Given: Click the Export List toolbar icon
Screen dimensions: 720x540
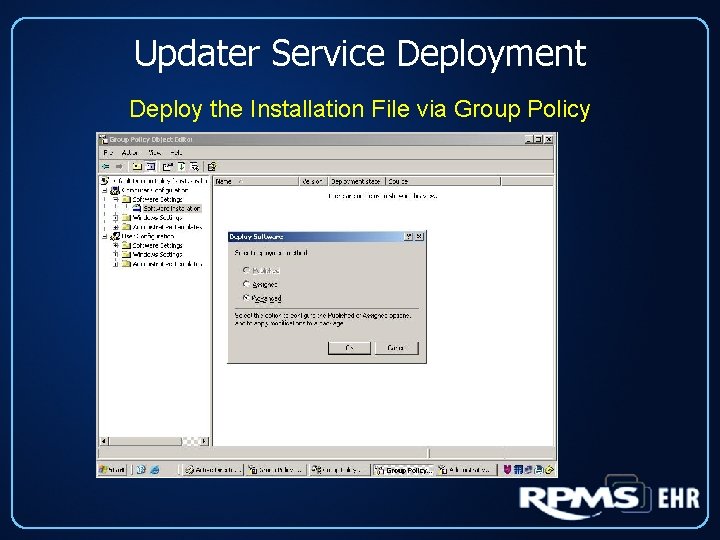Looking at the screenshot, I should pyautogui.click(x=195, y=166).
